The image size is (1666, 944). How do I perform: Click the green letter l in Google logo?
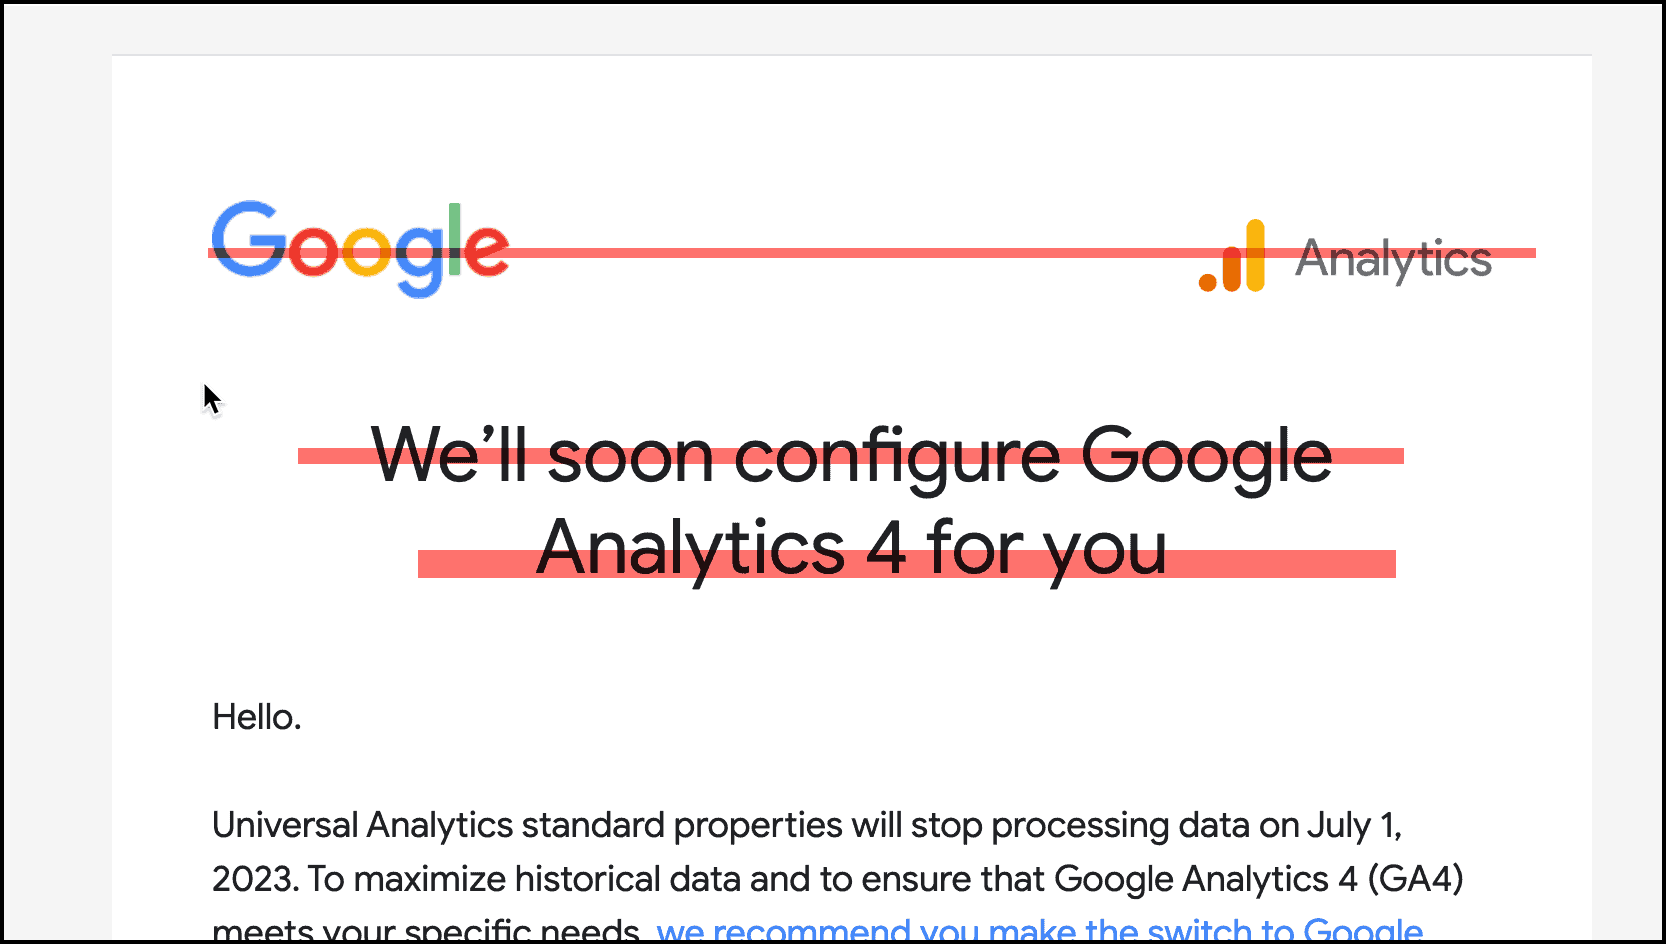coord(455,238)
